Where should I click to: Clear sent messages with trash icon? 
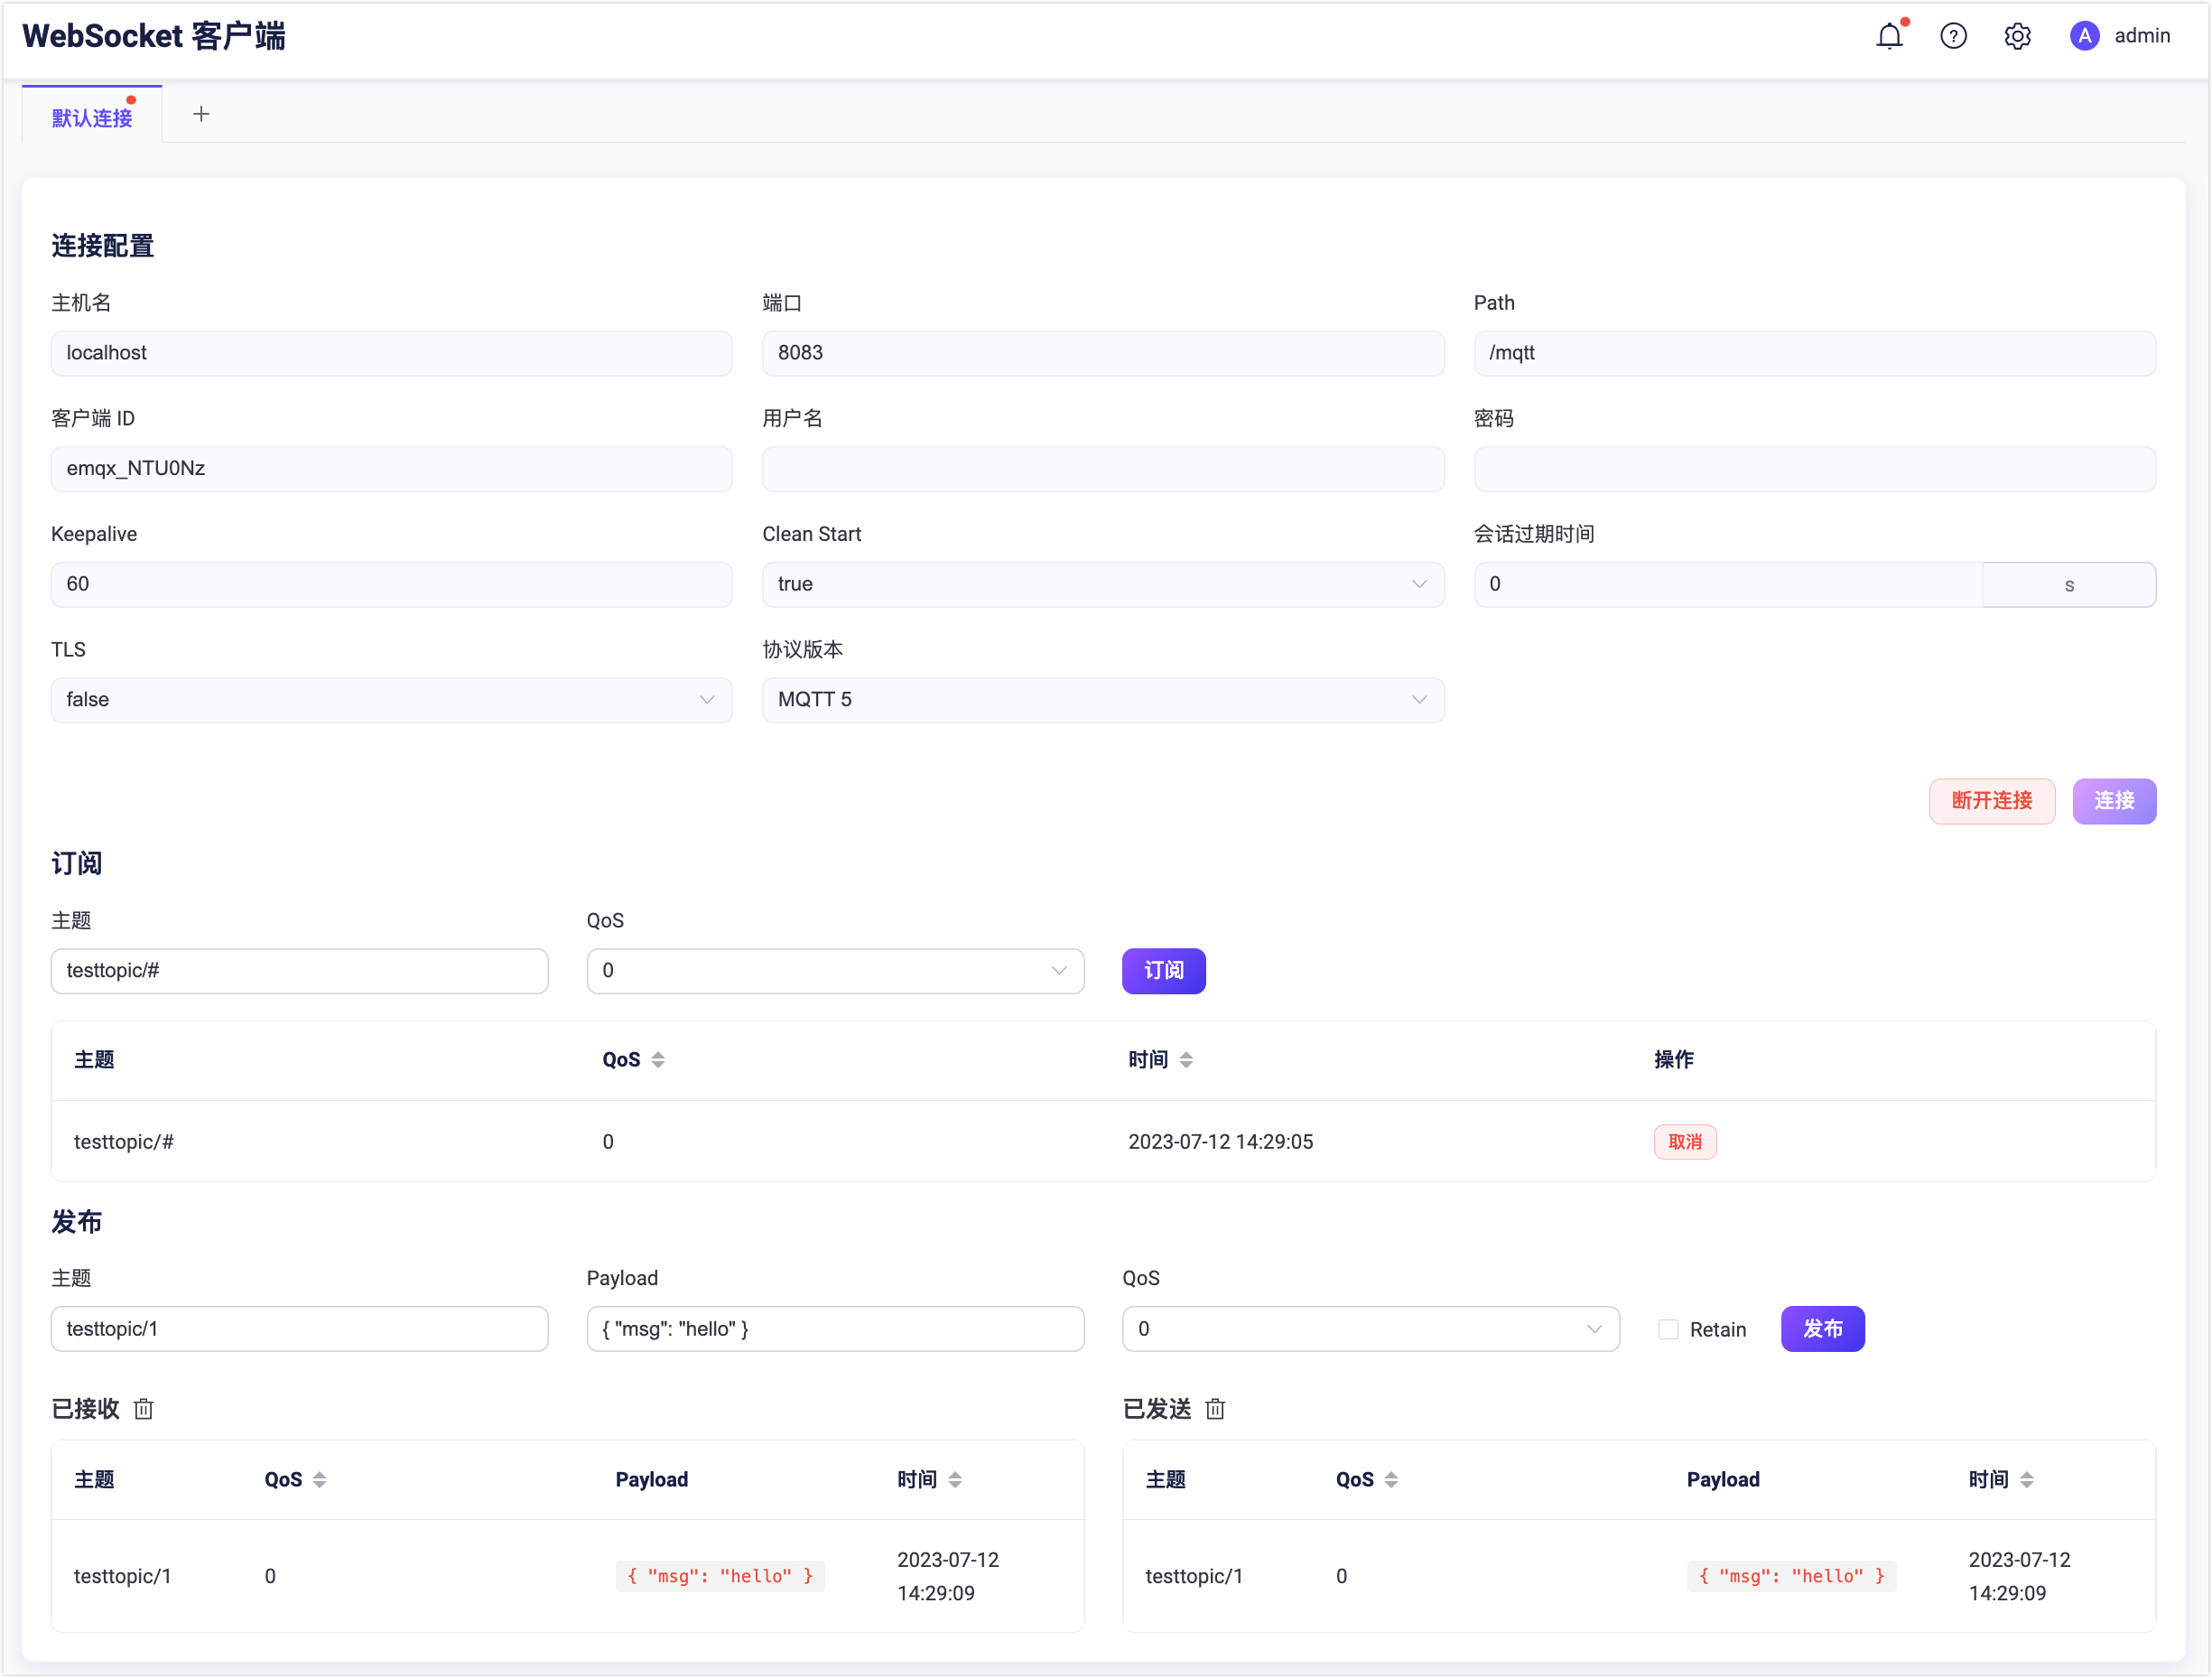[x=1214, y=1409]
